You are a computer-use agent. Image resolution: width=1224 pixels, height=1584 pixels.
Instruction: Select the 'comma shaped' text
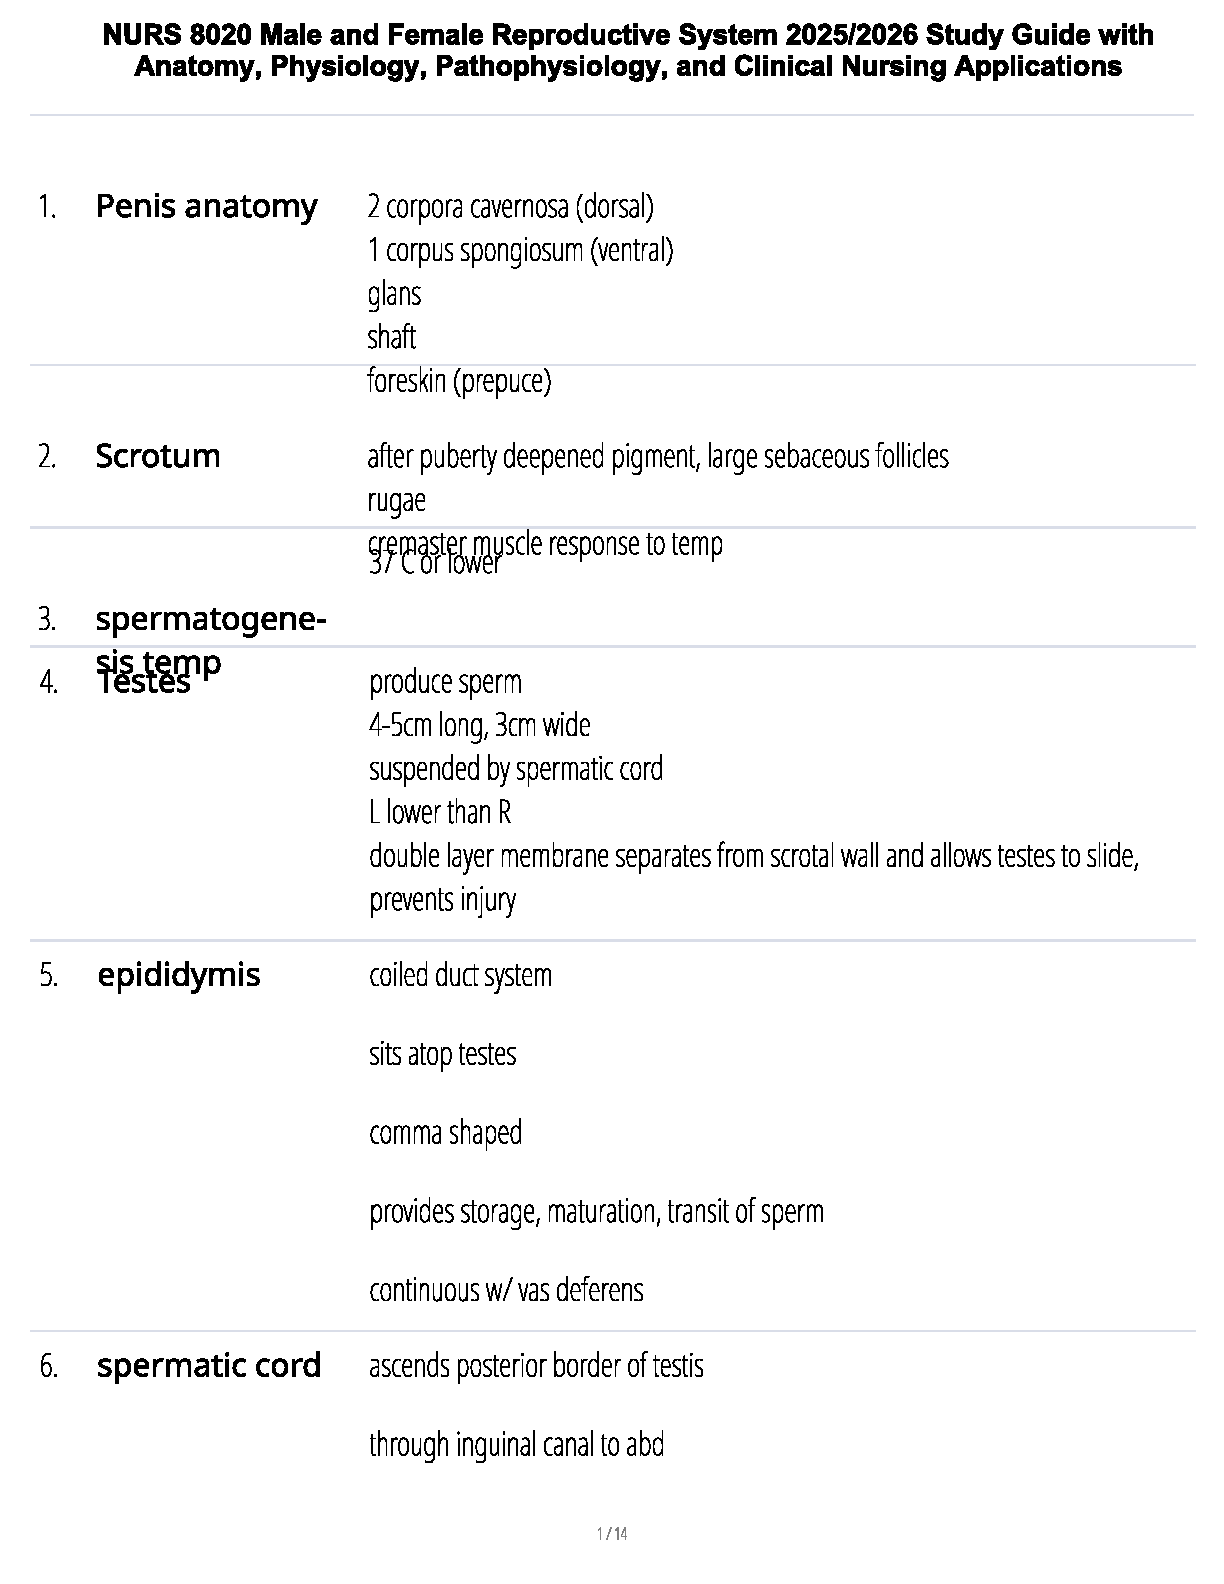445,1133
